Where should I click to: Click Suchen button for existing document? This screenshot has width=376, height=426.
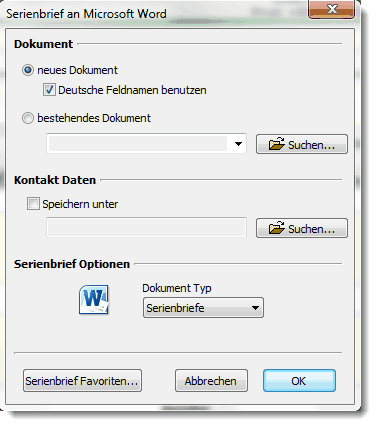click(x=302, y=144)
